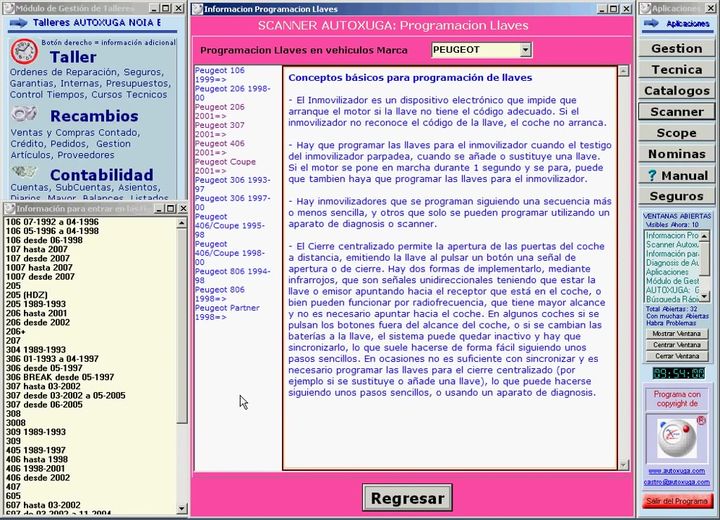Click scroll-down arrow in Ventanas Abiertas list

[x=704, y=296]
